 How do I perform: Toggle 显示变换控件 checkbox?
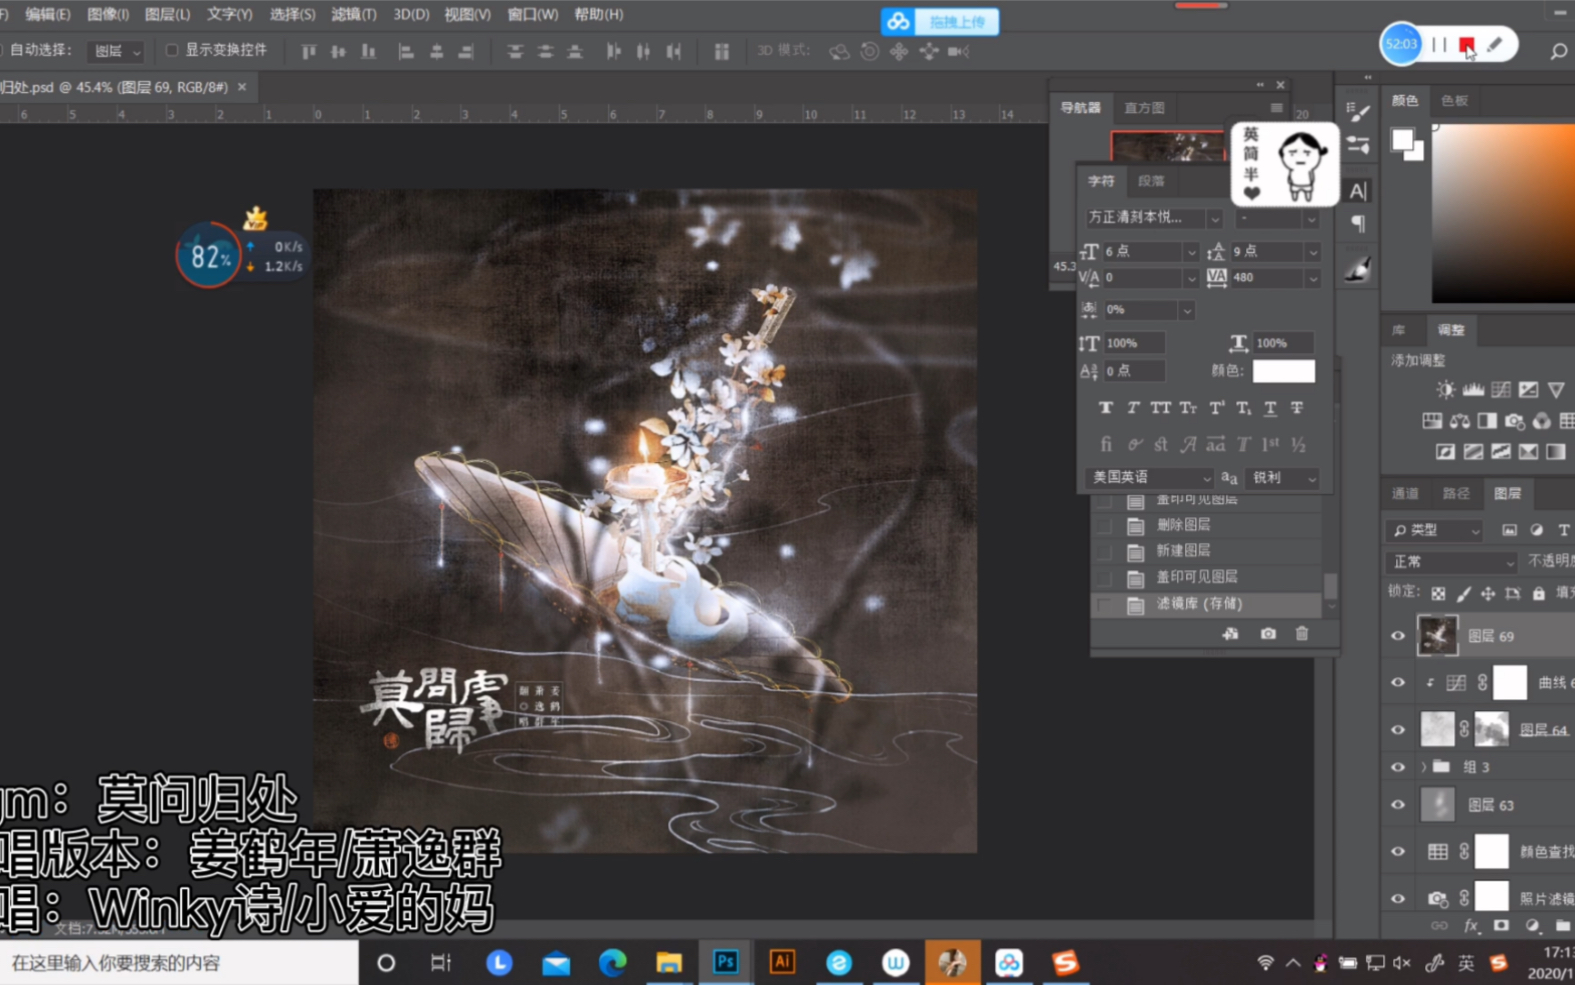pyautogui.click(x=171, y=50)
